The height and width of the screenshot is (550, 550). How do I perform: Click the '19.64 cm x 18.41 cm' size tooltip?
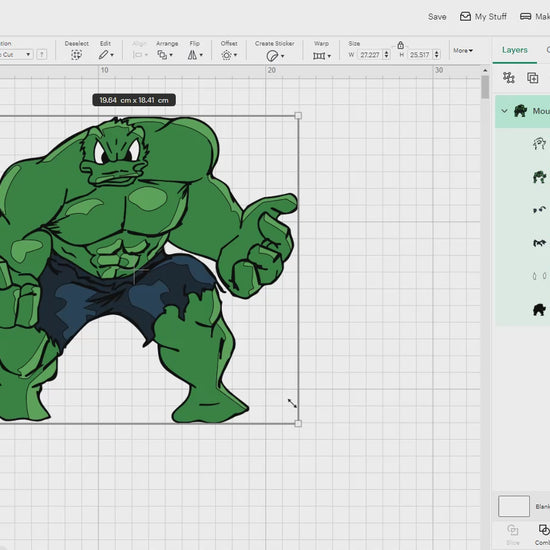(134, 100)
